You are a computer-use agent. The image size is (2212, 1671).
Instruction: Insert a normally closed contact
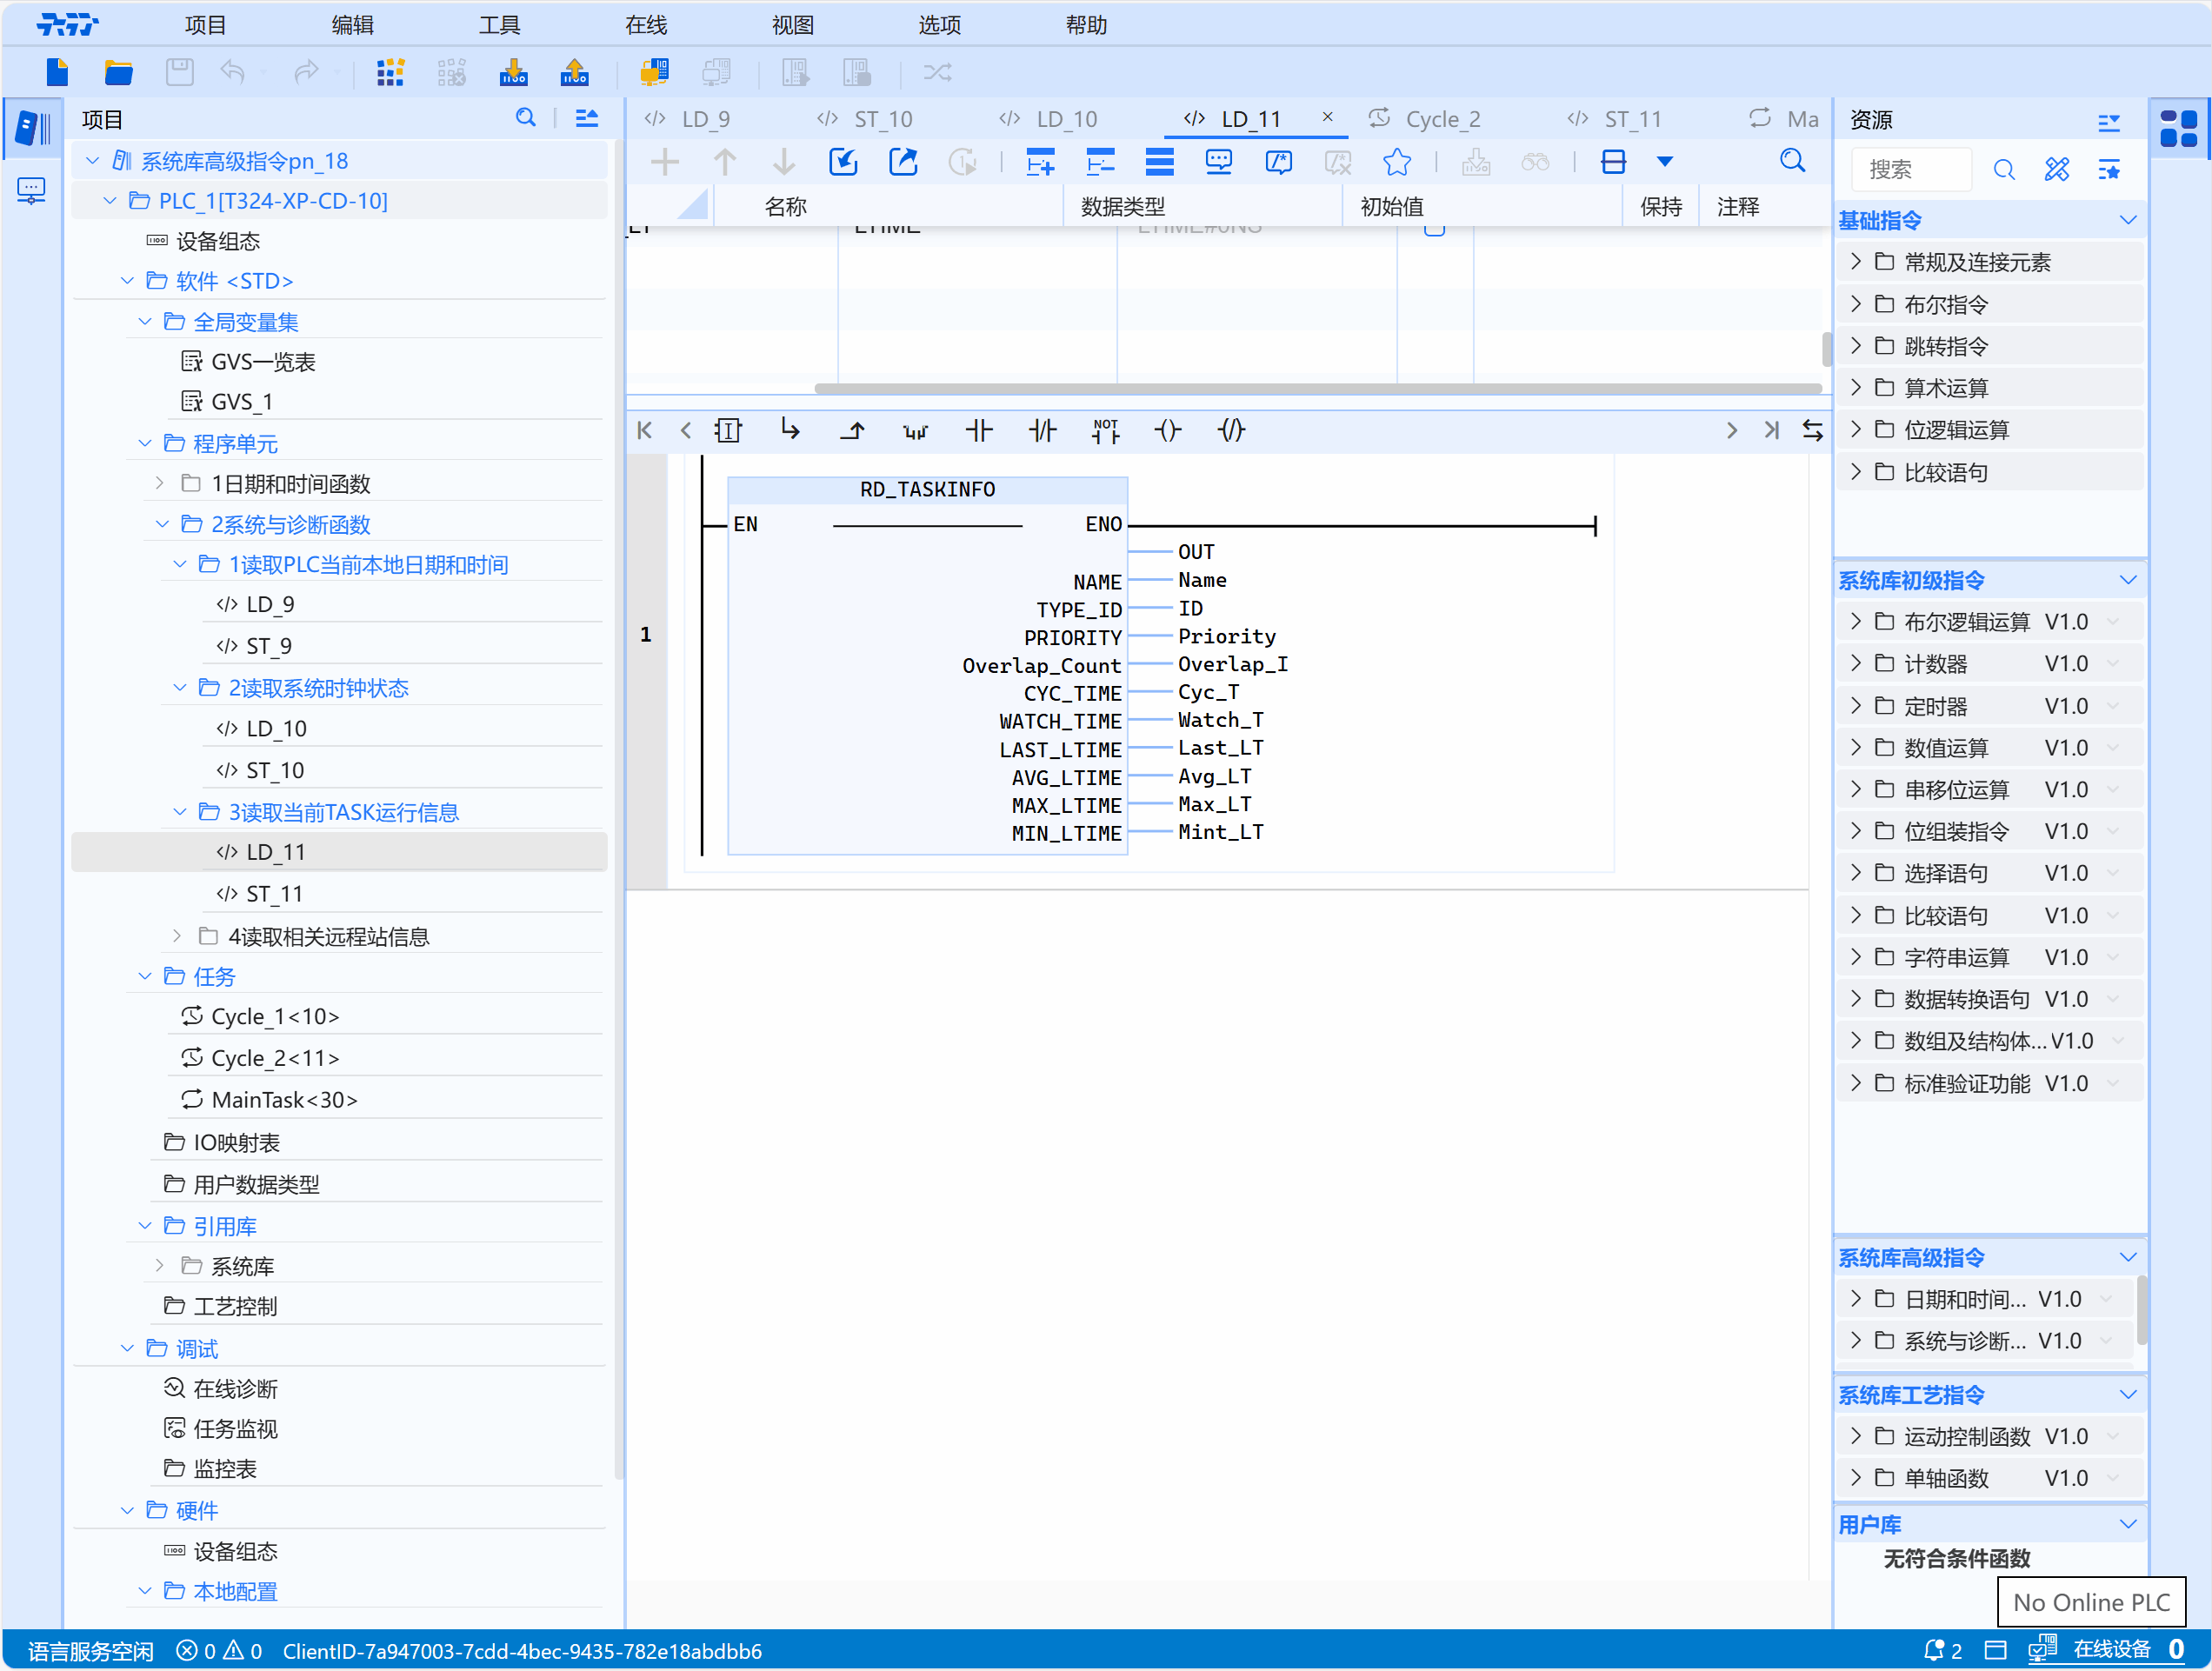tap(1042, 430)
